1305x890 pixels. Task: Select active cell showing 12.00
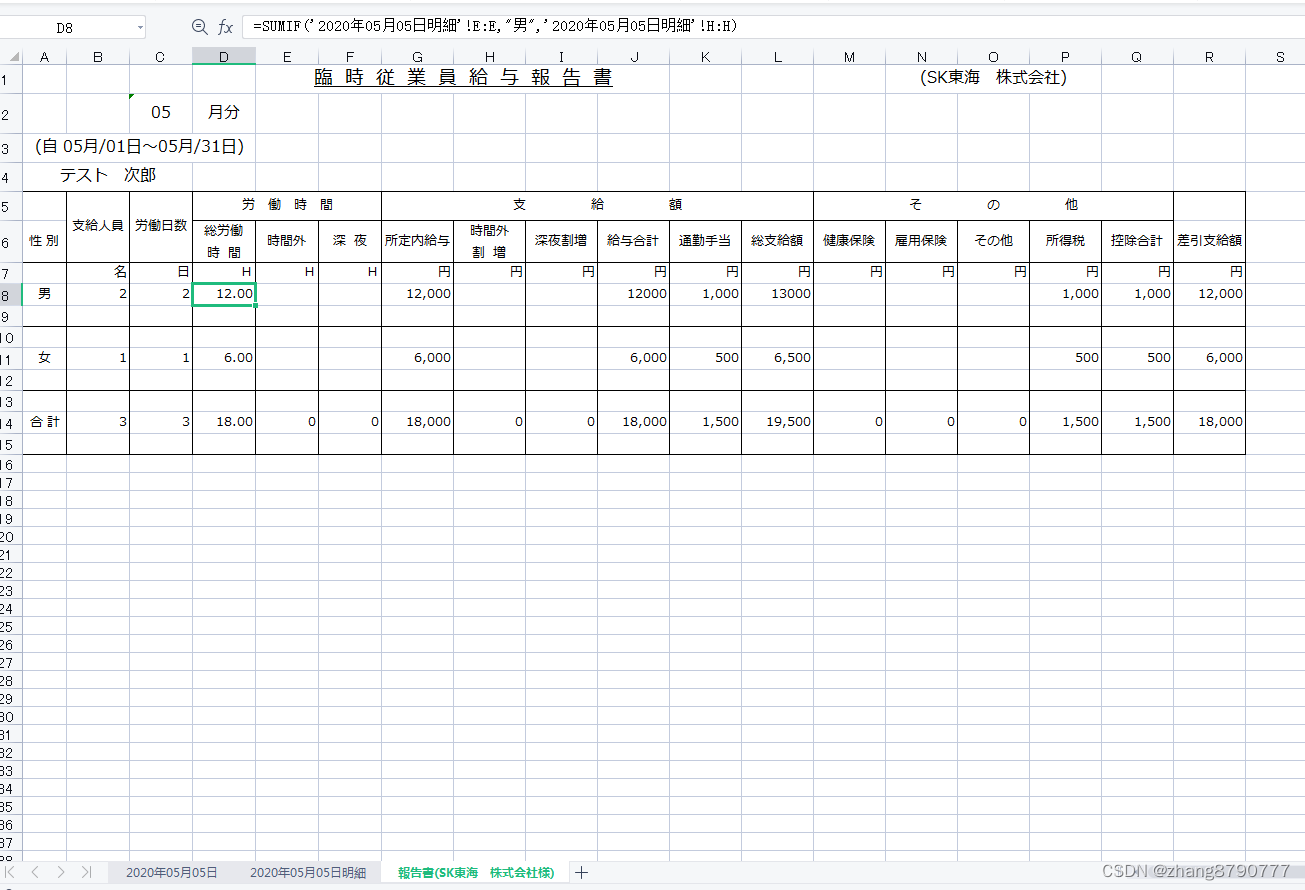pos(224,294)
